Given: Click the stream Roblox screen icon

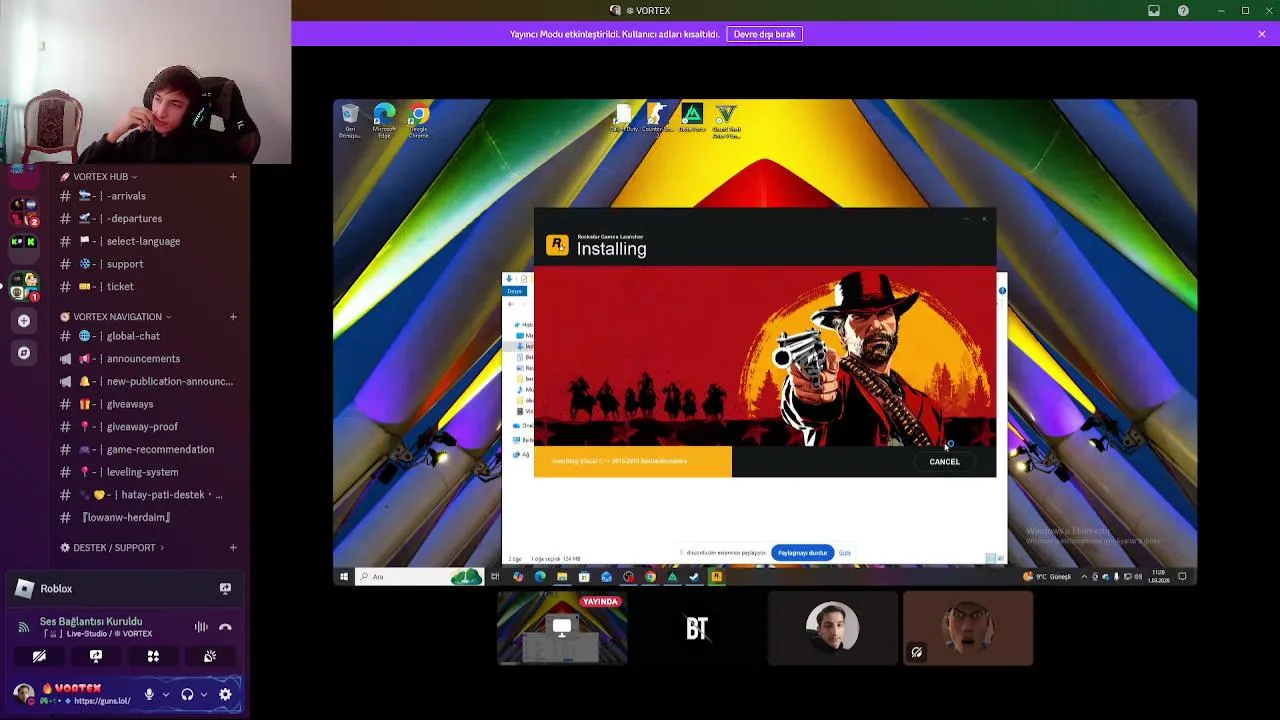Looking at the screenshot, I should [225, 589].
